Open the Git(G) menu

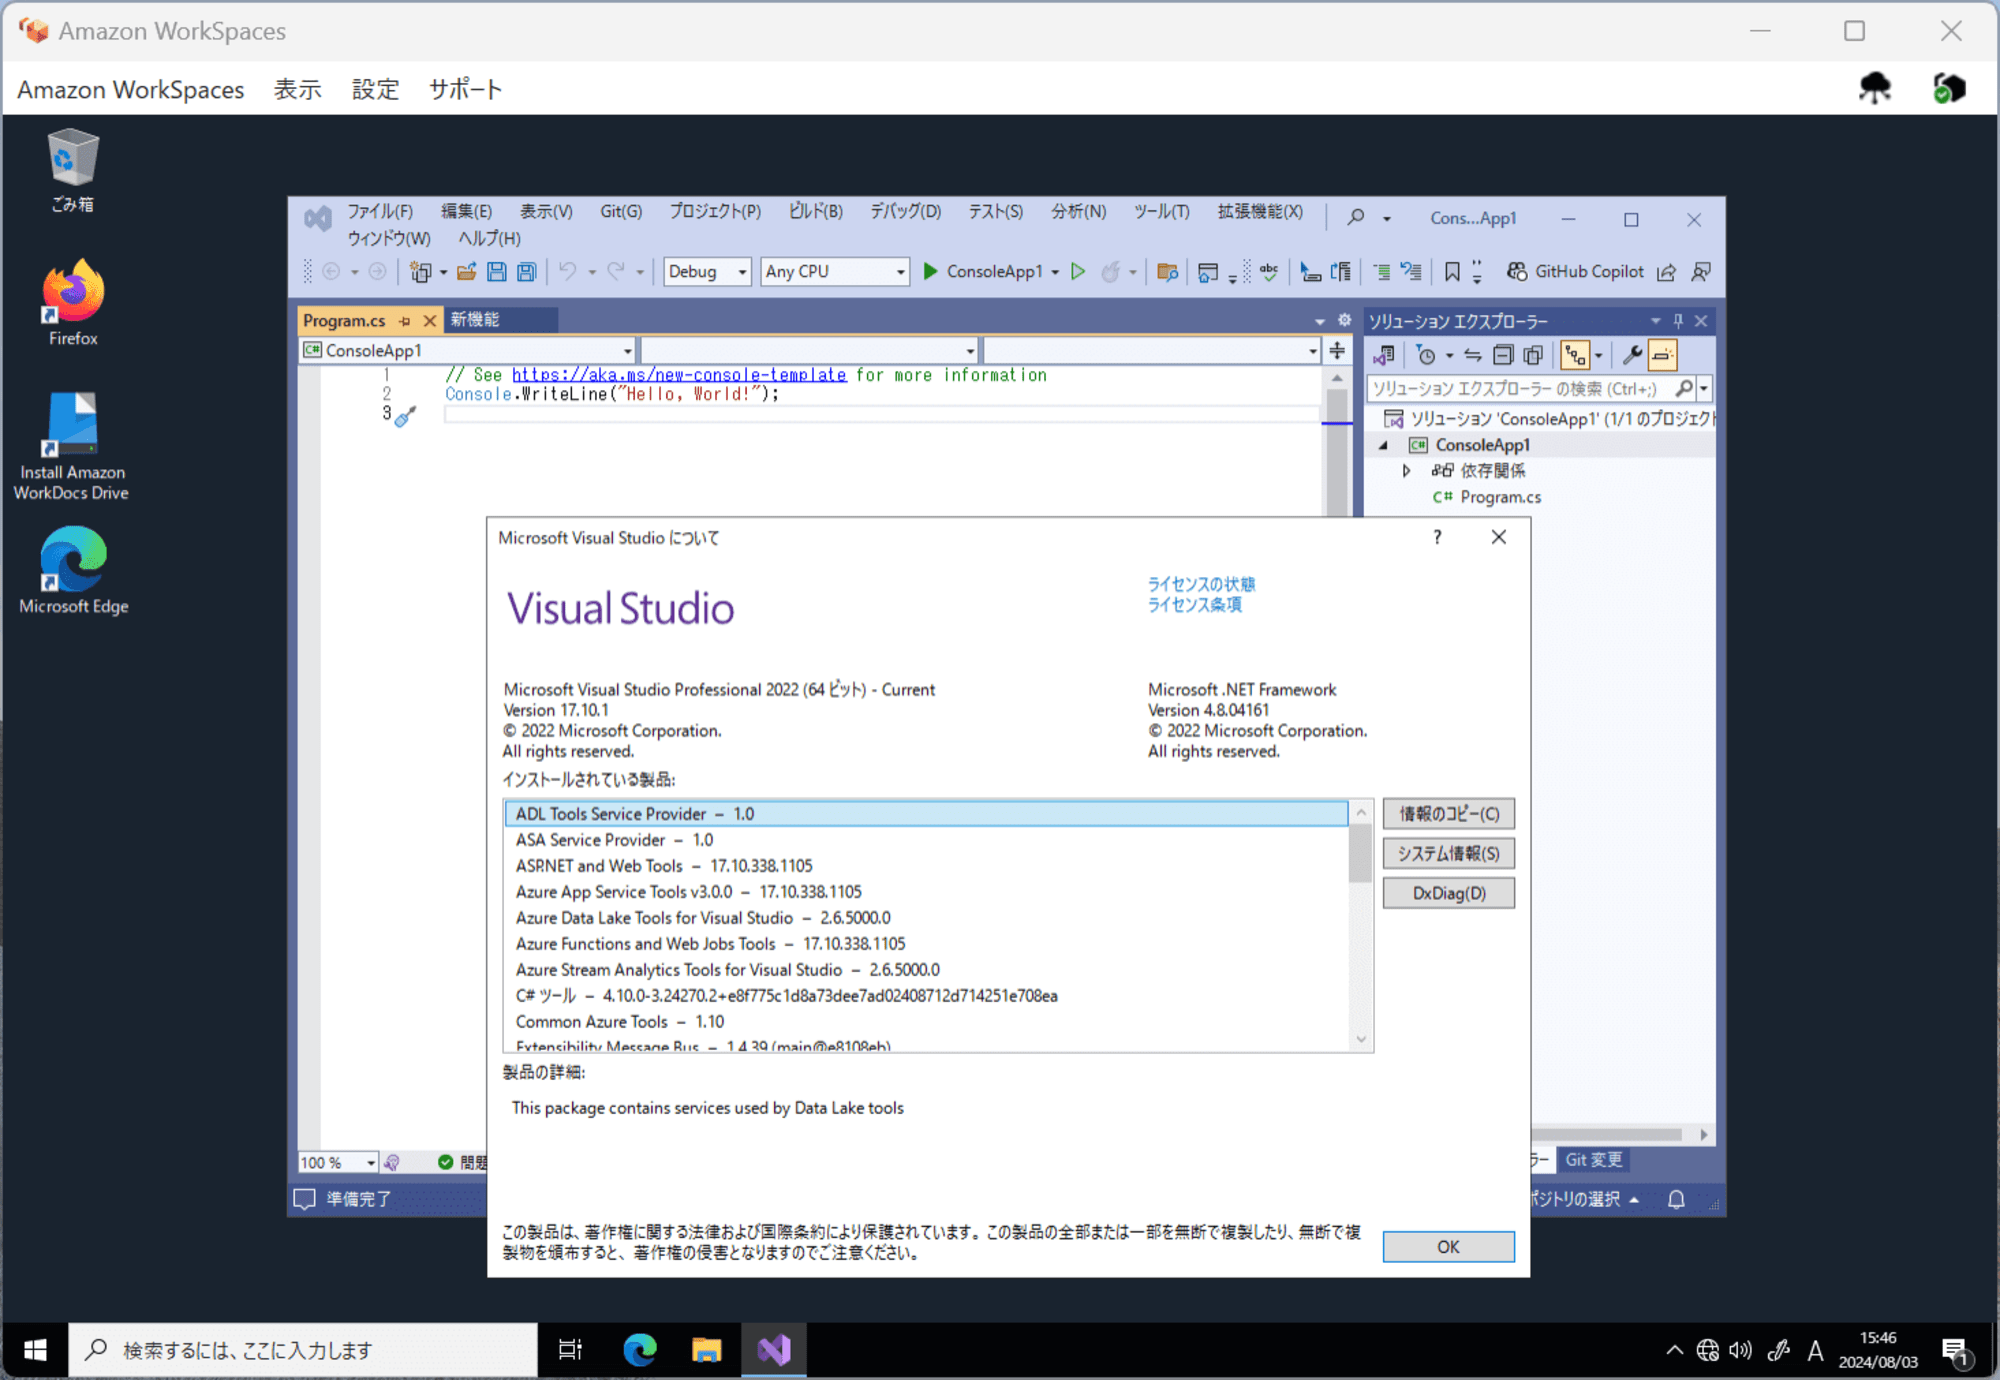(621, 211)
